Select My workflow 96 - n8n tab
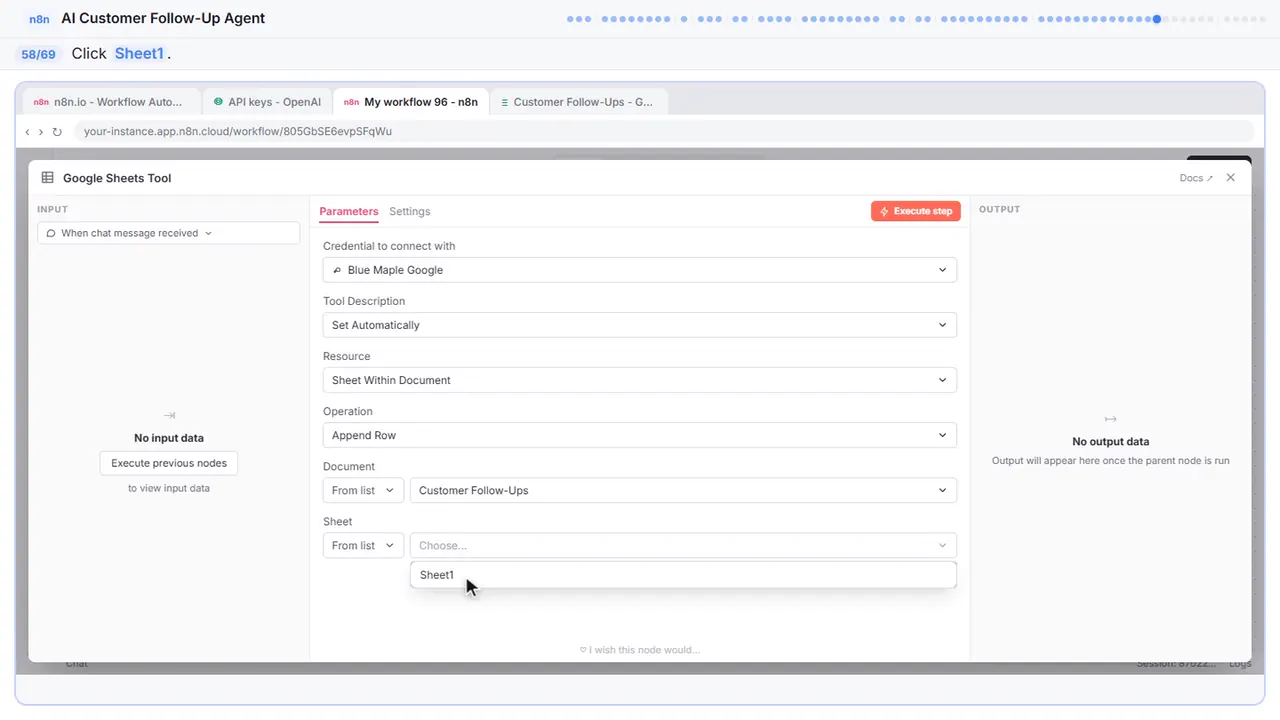Viewport: 1280px width, 720px height. point(411,102)
